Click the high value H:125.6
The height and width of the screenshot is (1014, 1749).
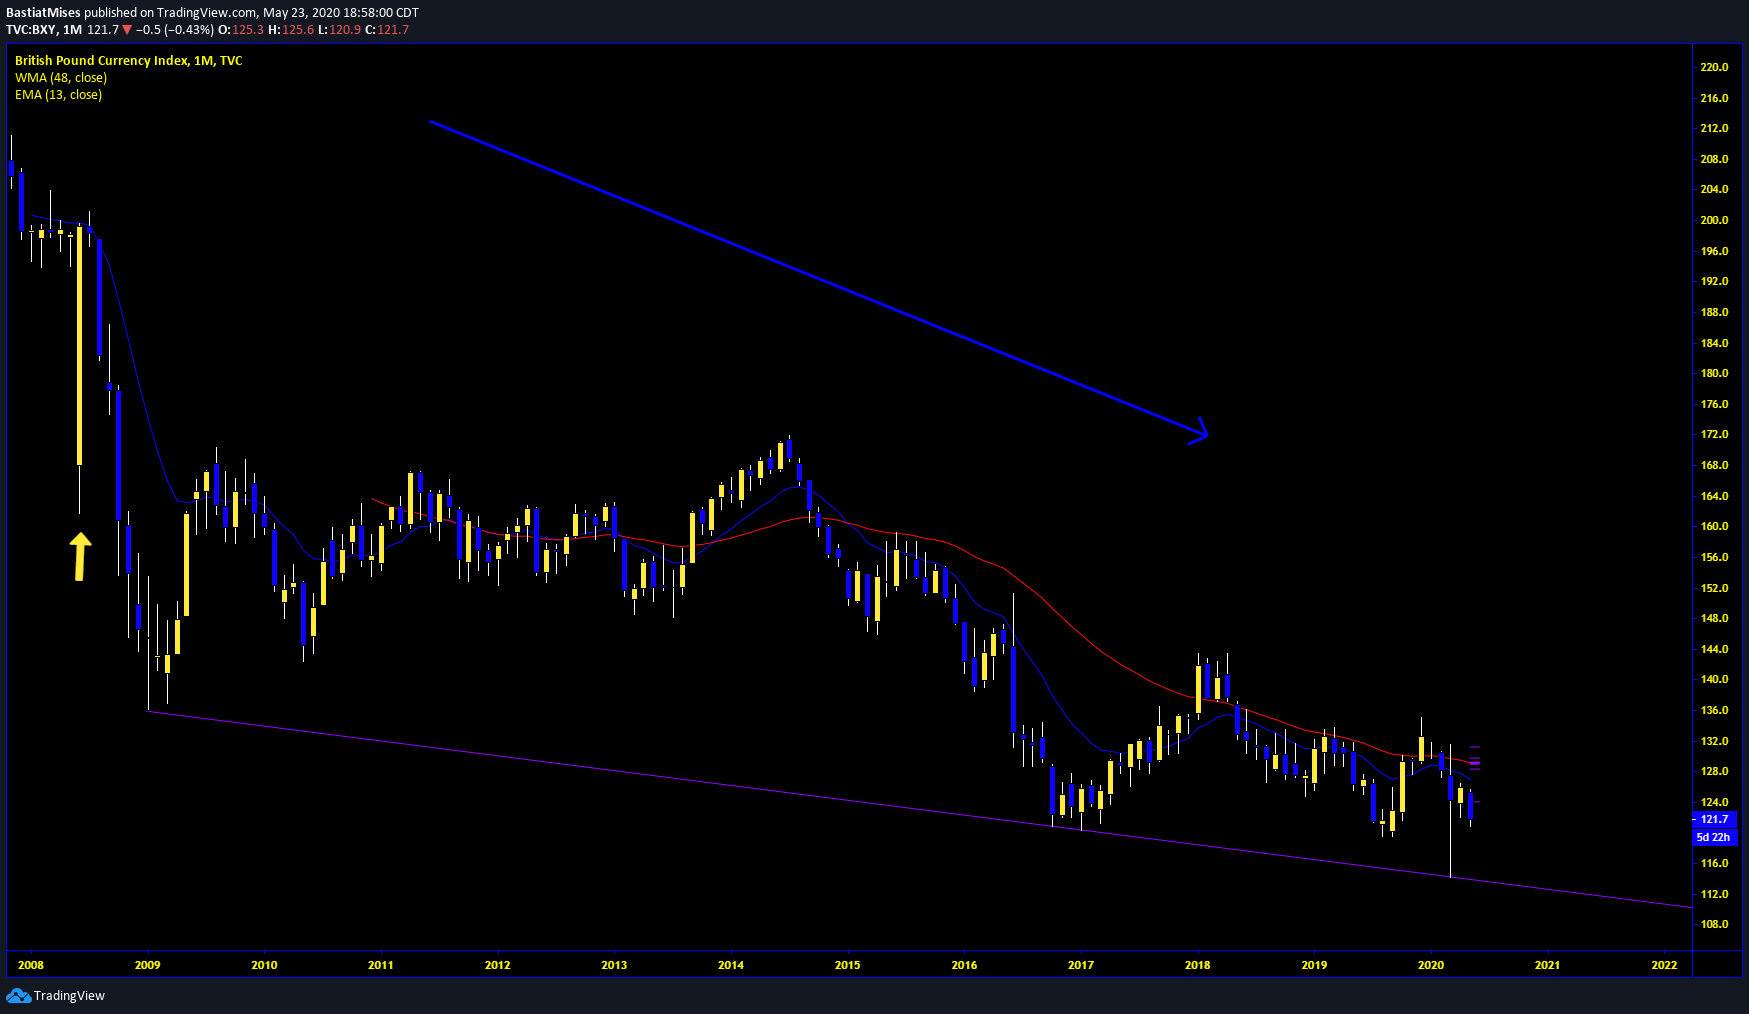coord(291,30)
